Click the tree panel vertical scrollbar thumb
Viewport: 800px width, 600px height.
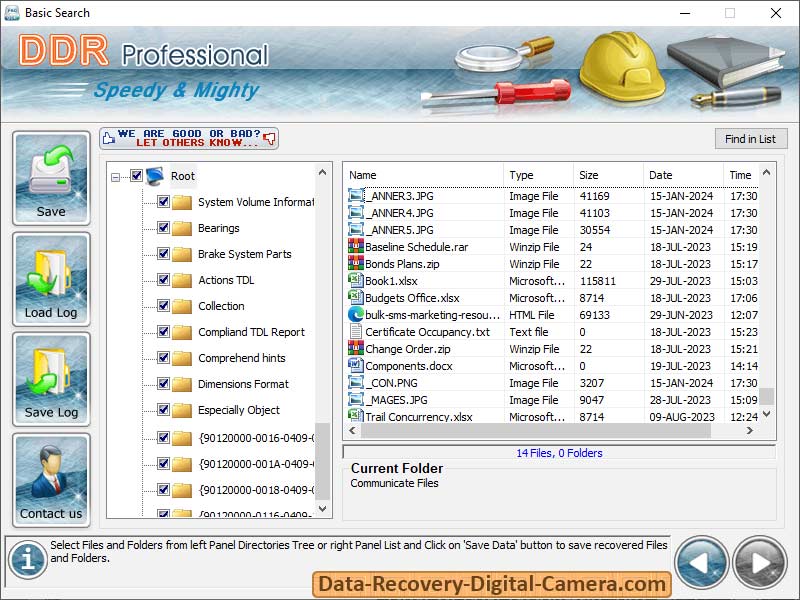[x=322, y=461]
